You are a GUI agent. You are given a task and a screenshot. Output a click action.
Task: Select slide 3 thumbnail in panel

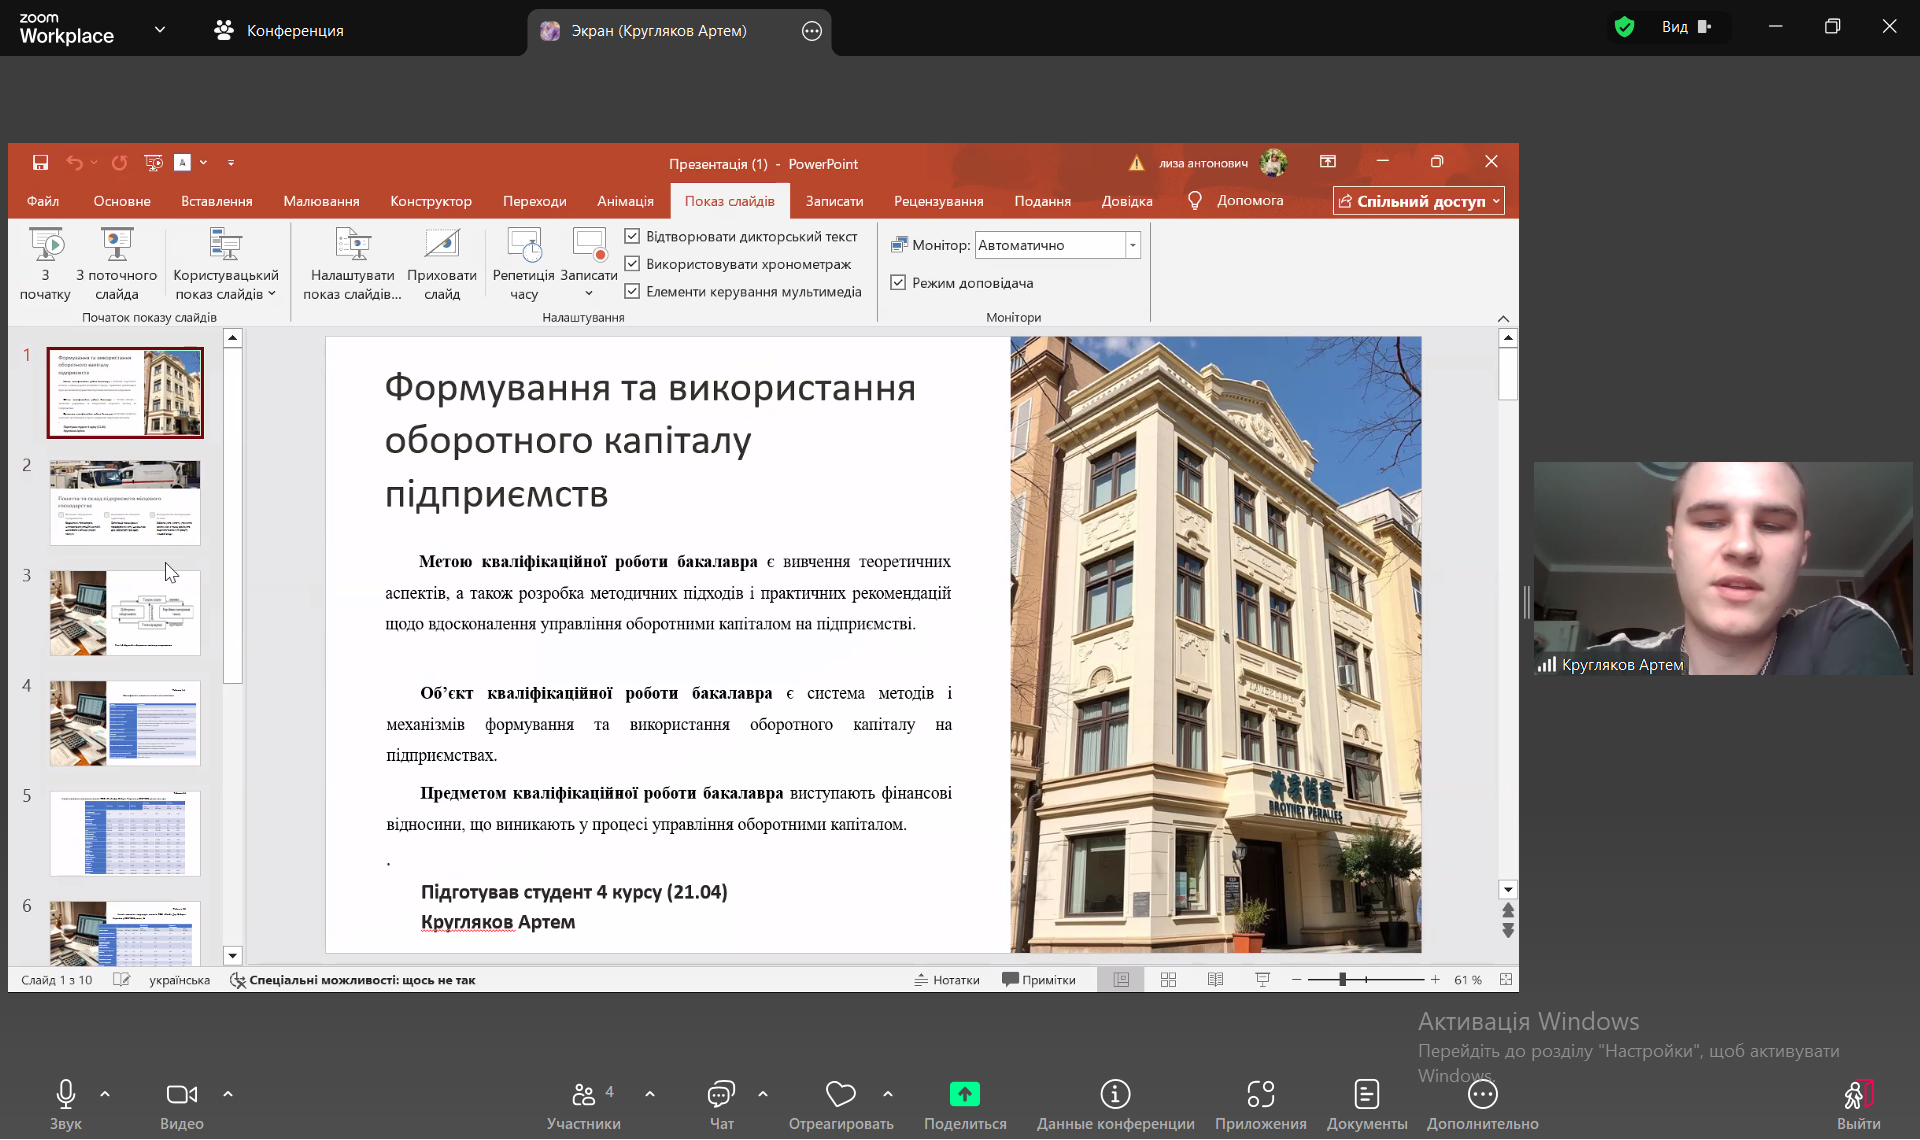(125, 613)
